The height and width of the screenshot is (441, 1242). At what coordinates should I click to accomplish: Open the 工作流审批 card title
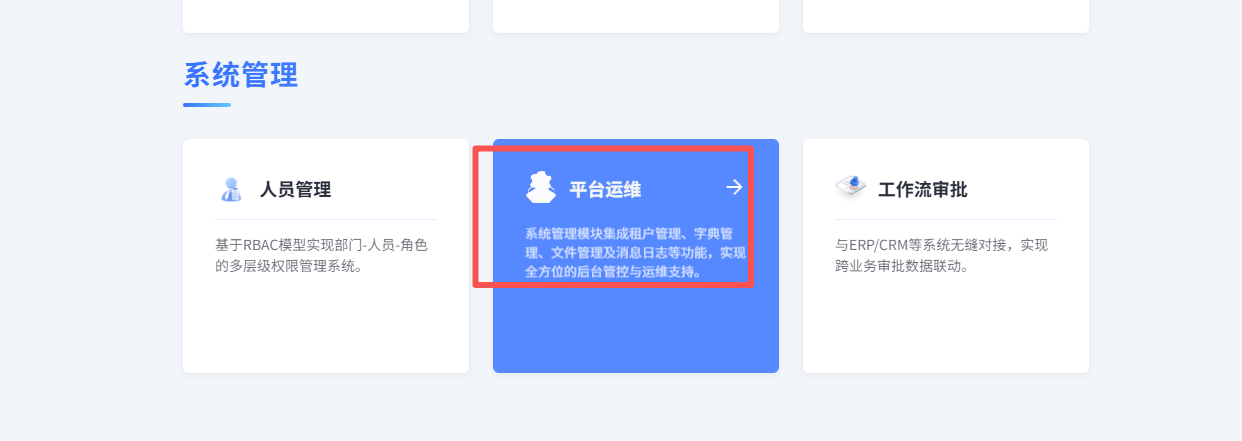923,189
